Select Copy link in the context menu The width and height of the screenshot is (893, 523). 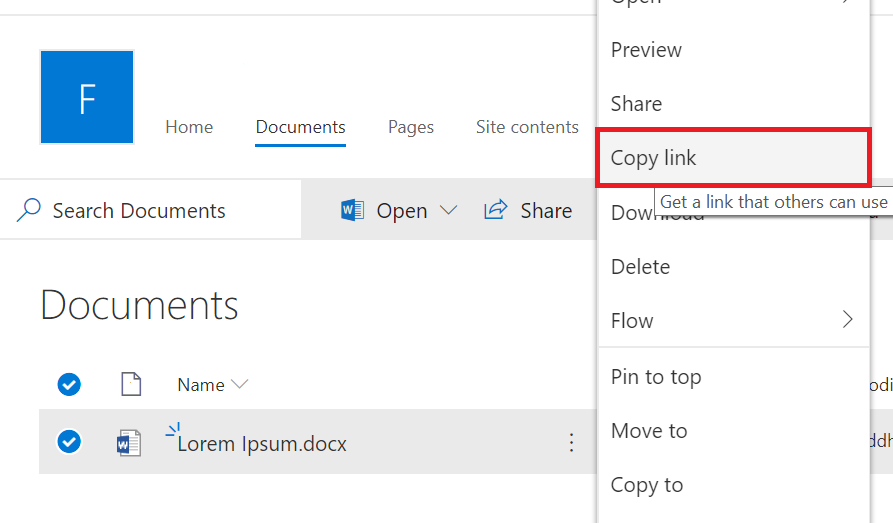734,158
